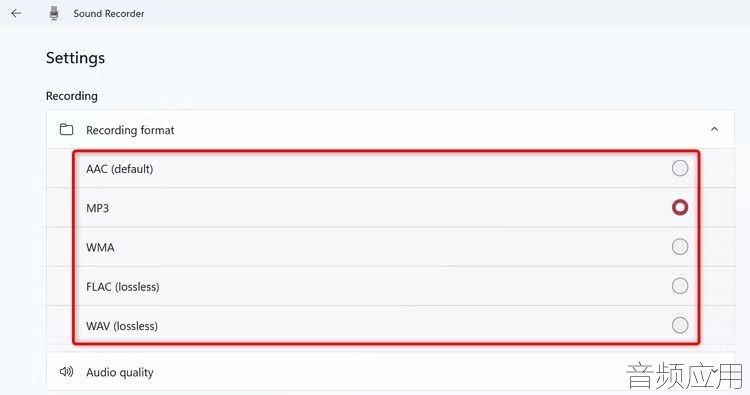Image resolution: width=750 pixels, height=395 pixels.
Task: Click the FLAC (lossless) label text
Action: click(123, 286)
